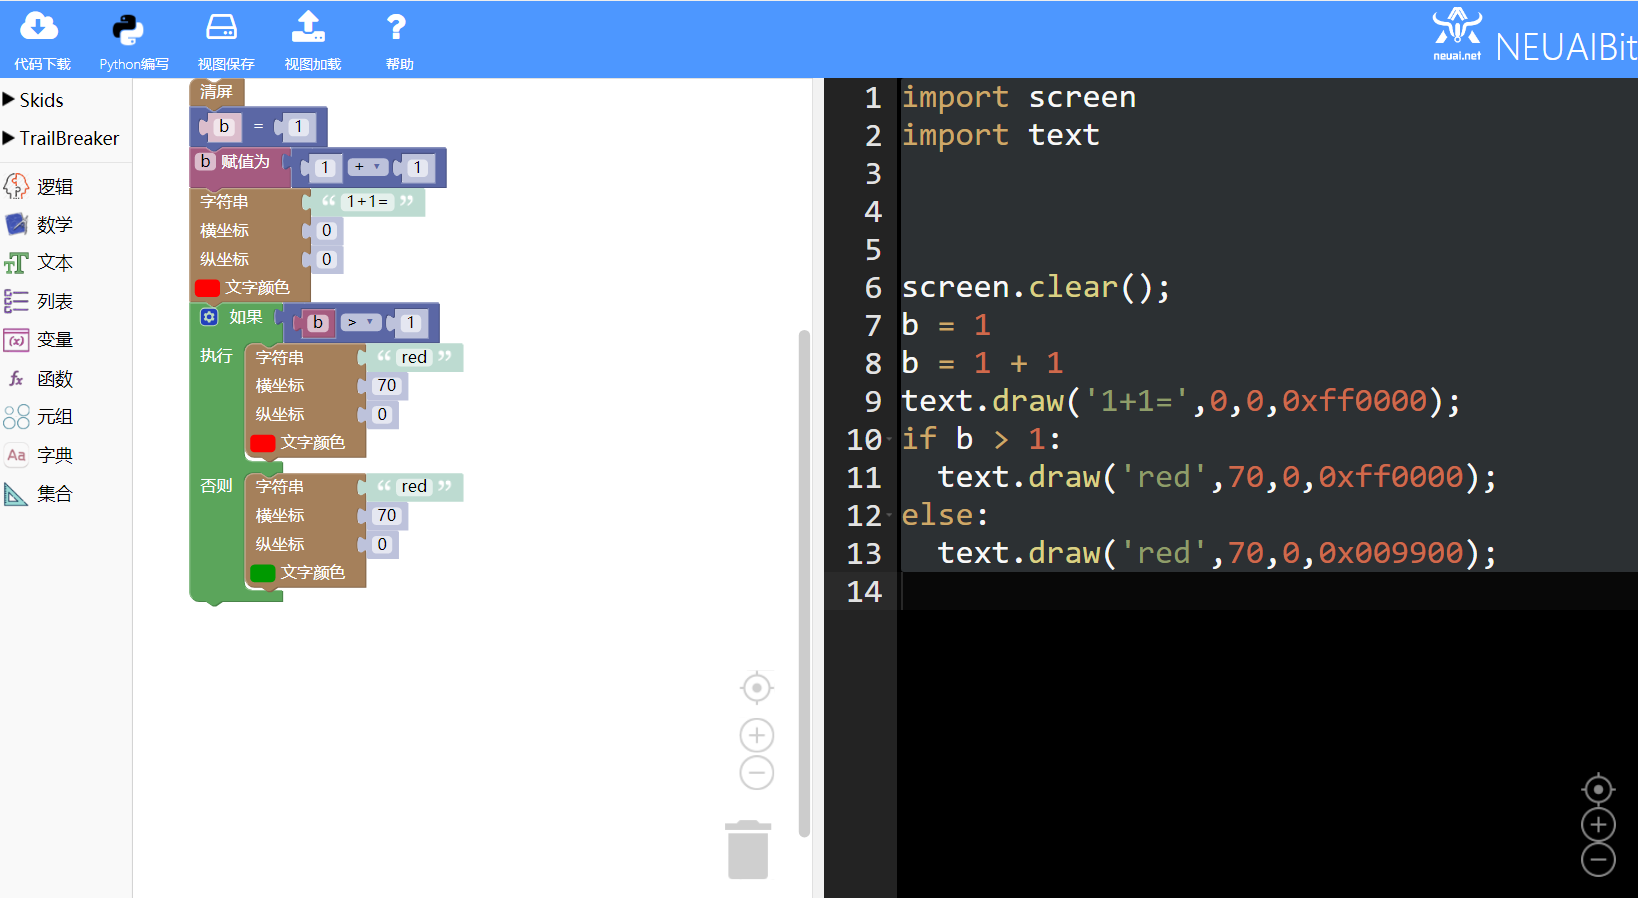Select the 元组 category icon
This screenshot has height=898, width=1638.
(16, 416)
